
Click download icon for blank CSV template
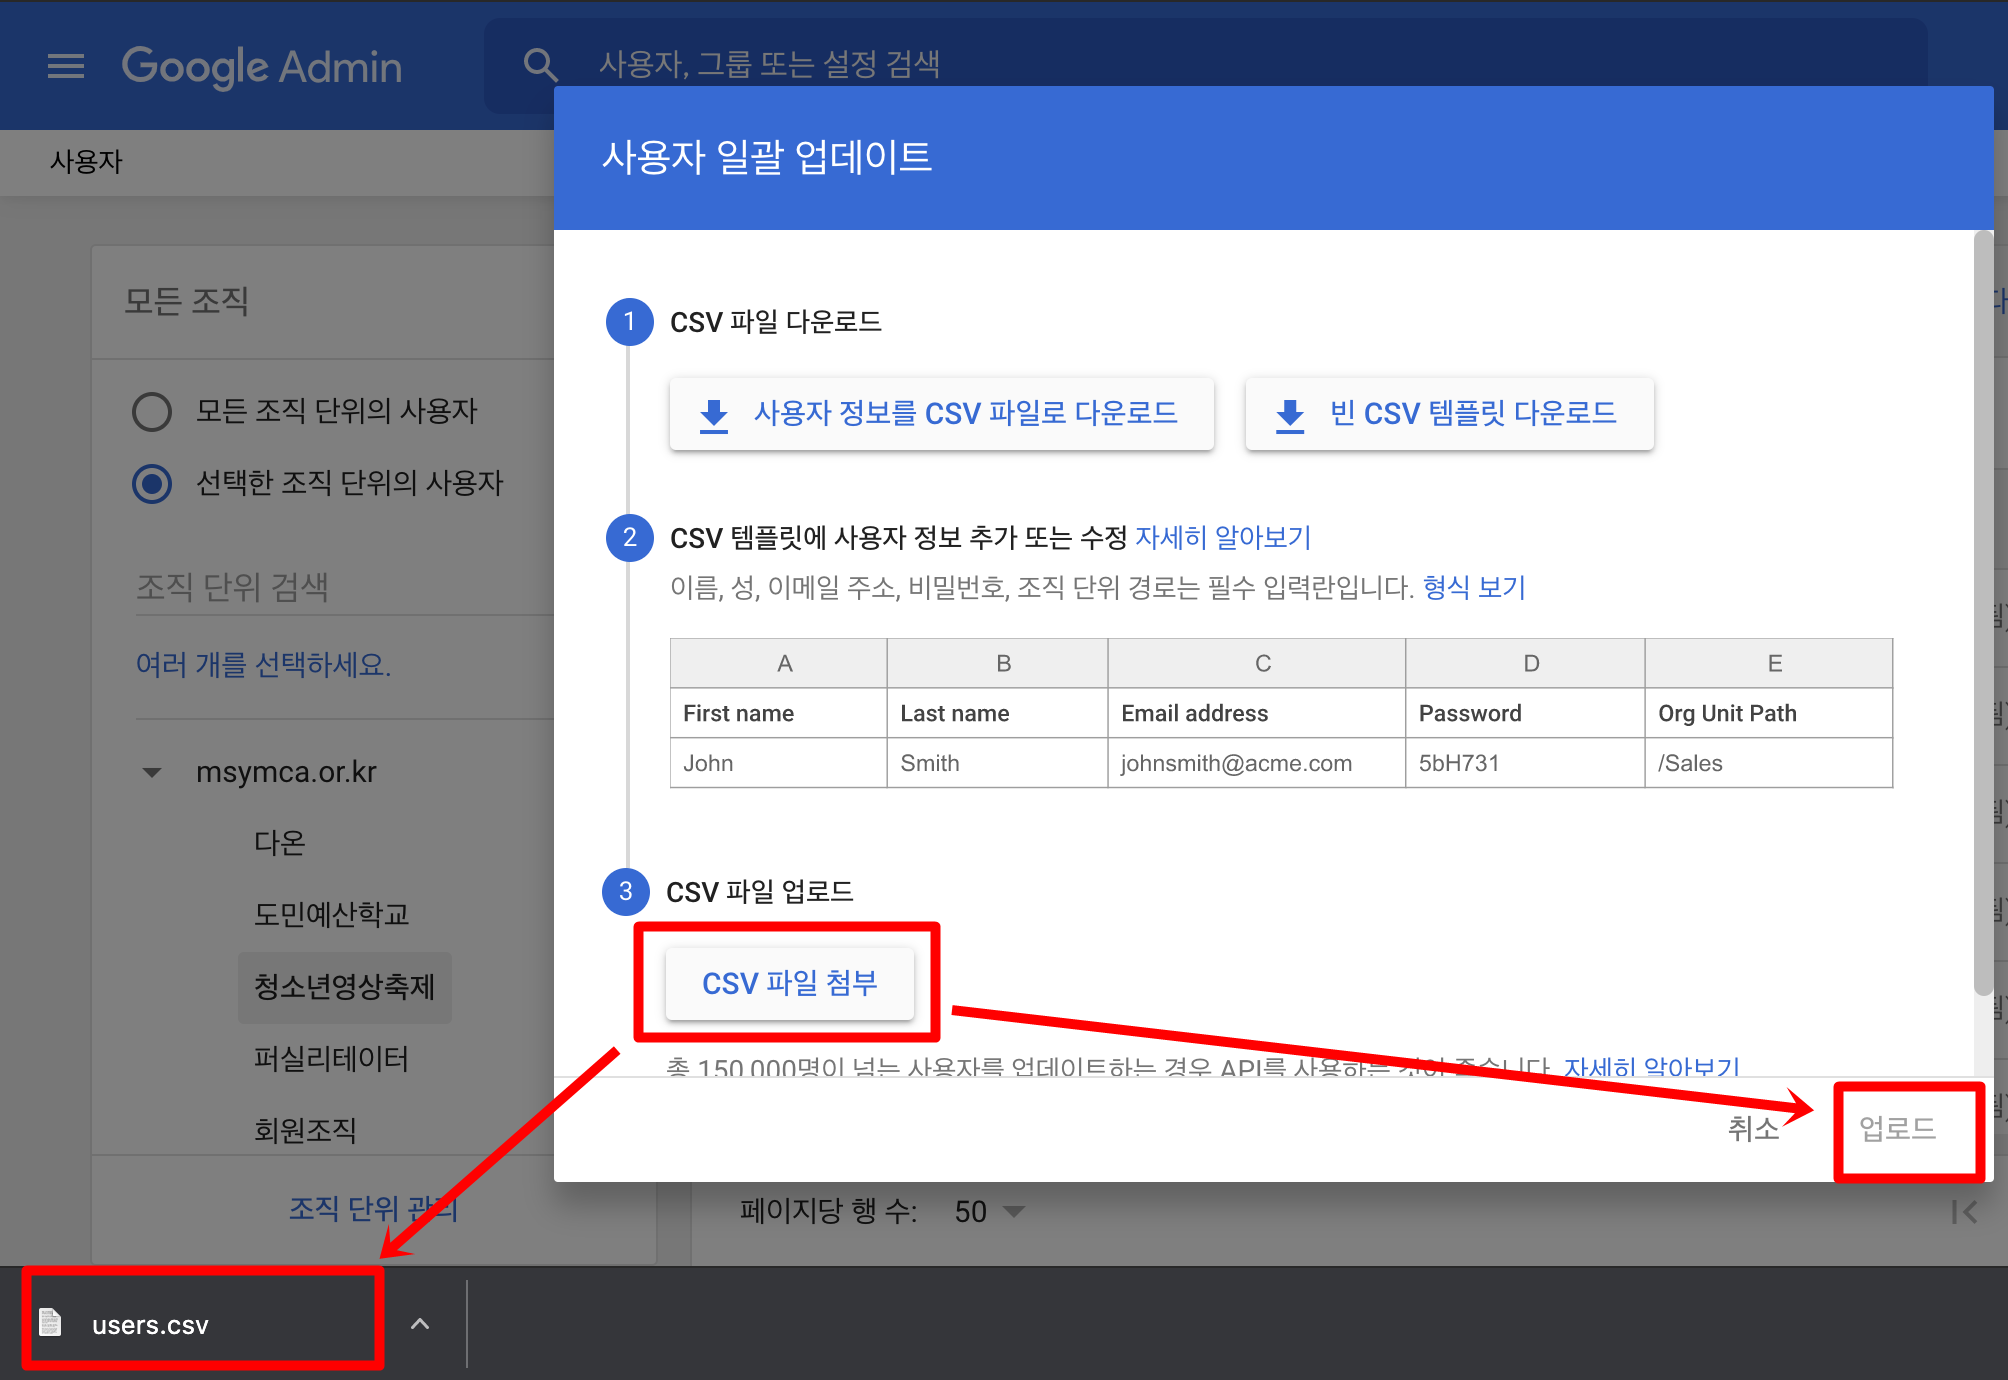tap(1290, 414)
